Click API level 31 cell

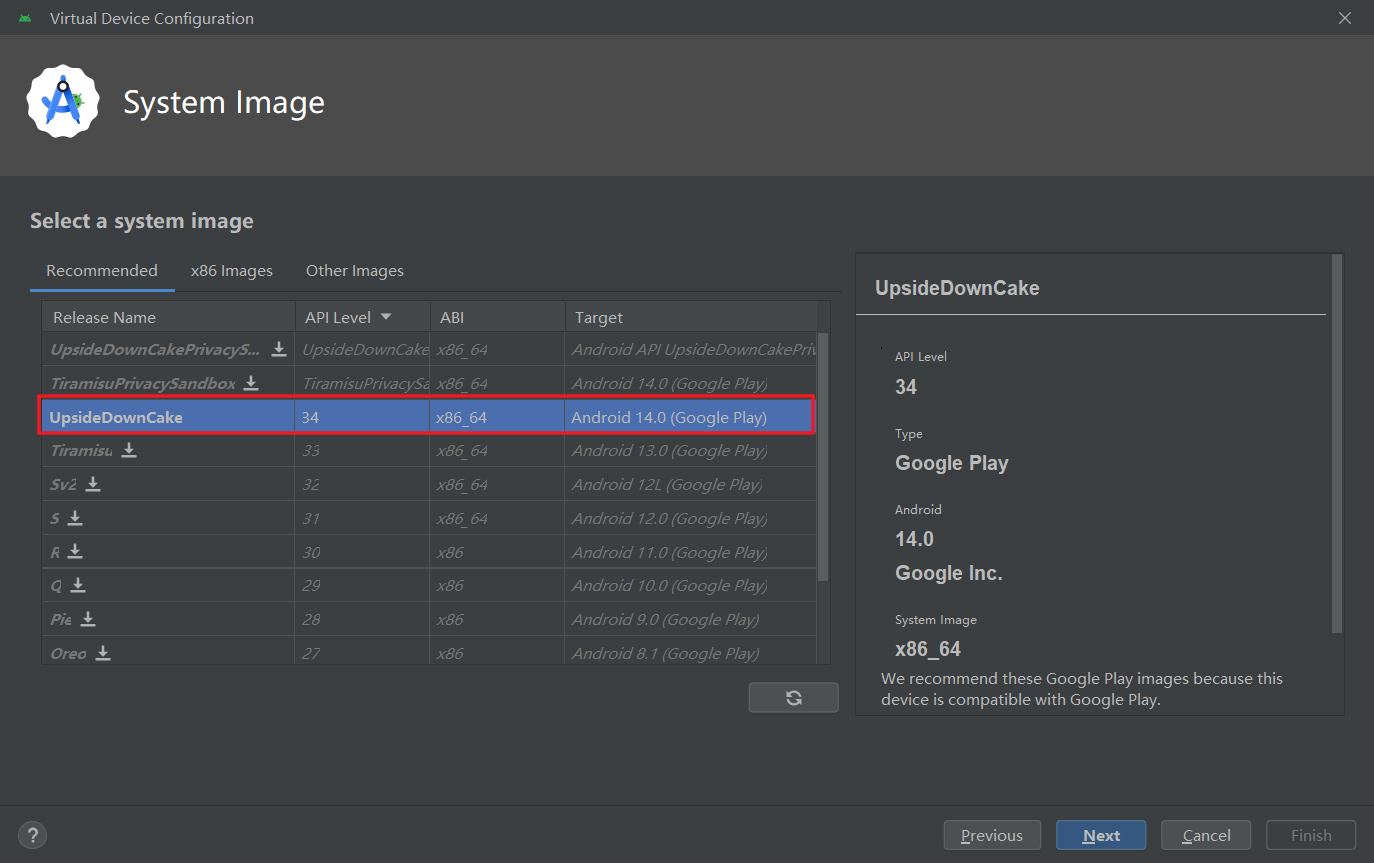[x=362, y=518]
